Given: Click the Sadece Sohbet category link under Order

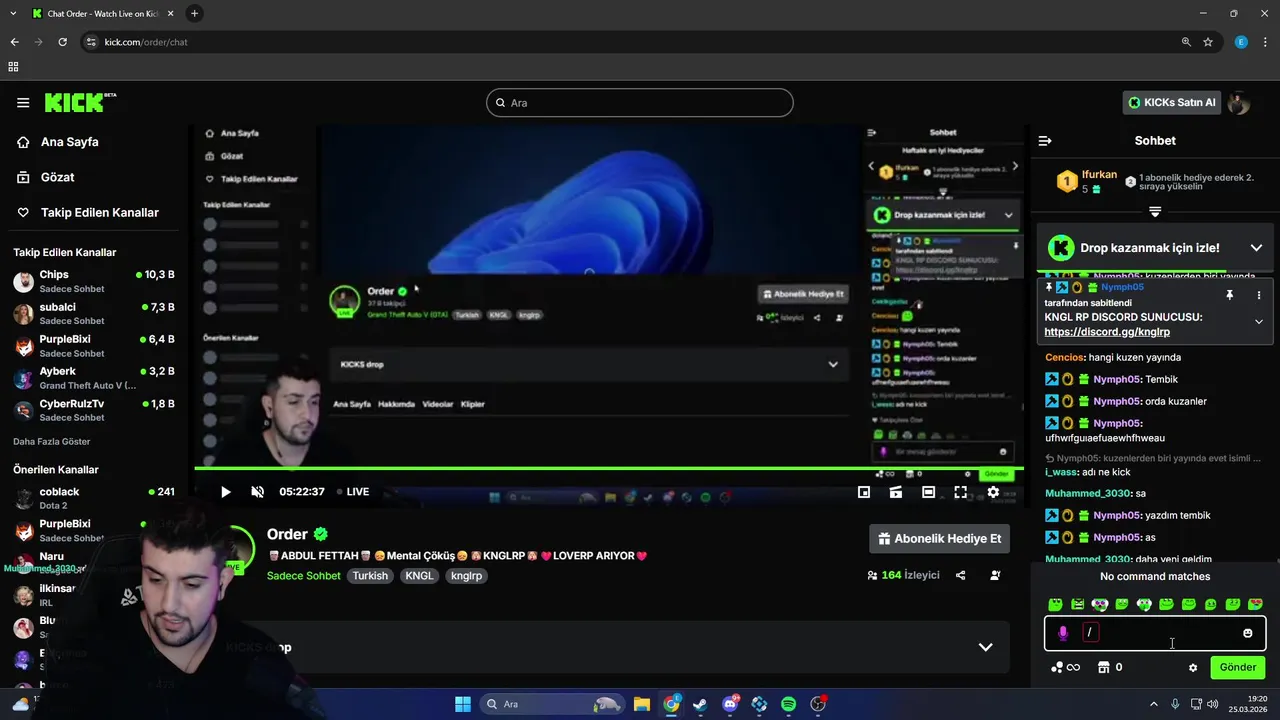Looking at the screenshot, I should (304, 576).
